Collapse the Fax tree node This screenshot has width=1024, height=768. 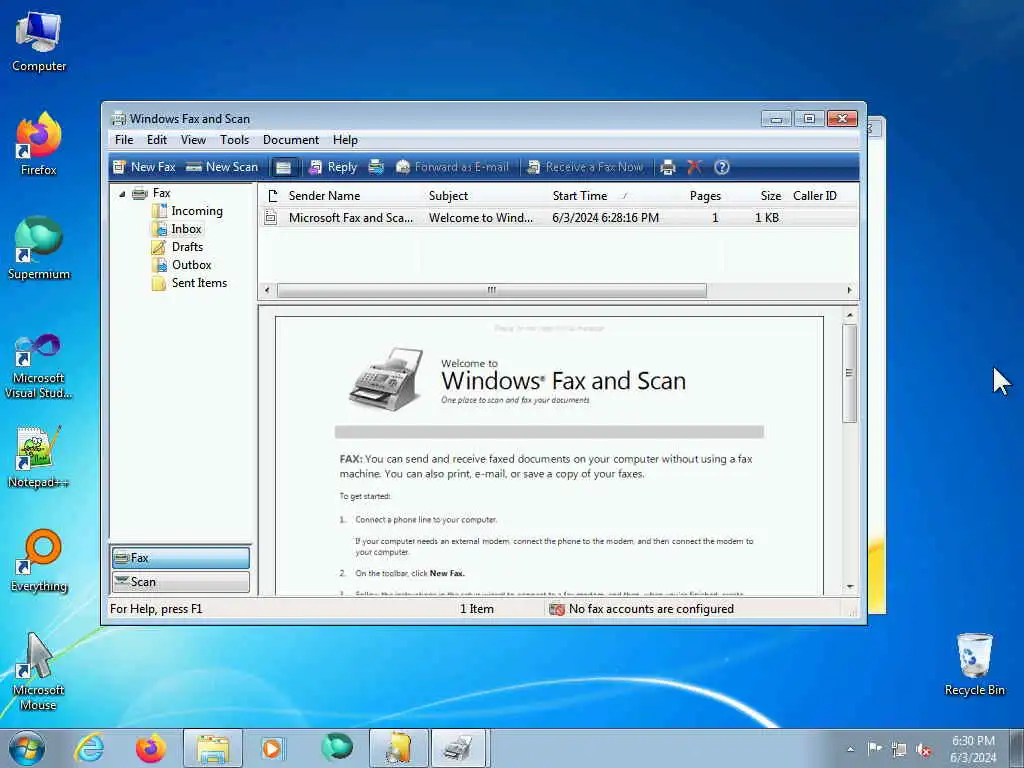point(122,194)
